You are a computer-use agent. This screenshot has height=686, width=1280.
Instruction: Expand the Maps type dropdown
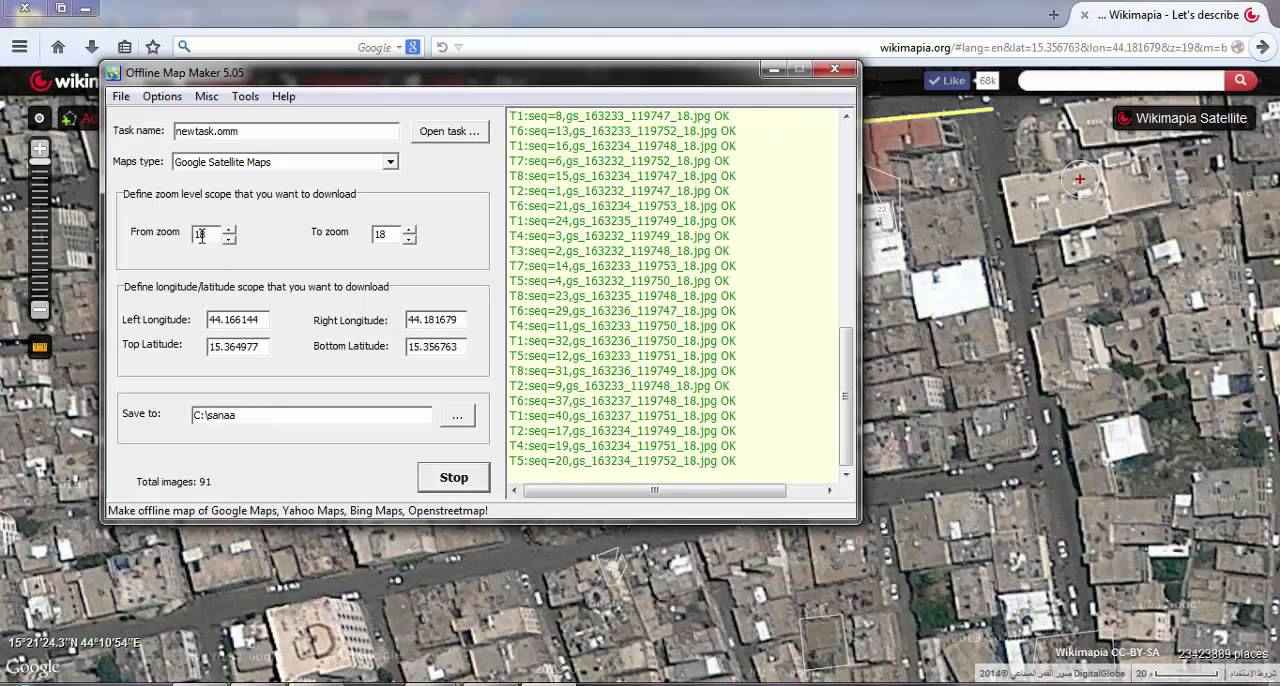[390, 162]
